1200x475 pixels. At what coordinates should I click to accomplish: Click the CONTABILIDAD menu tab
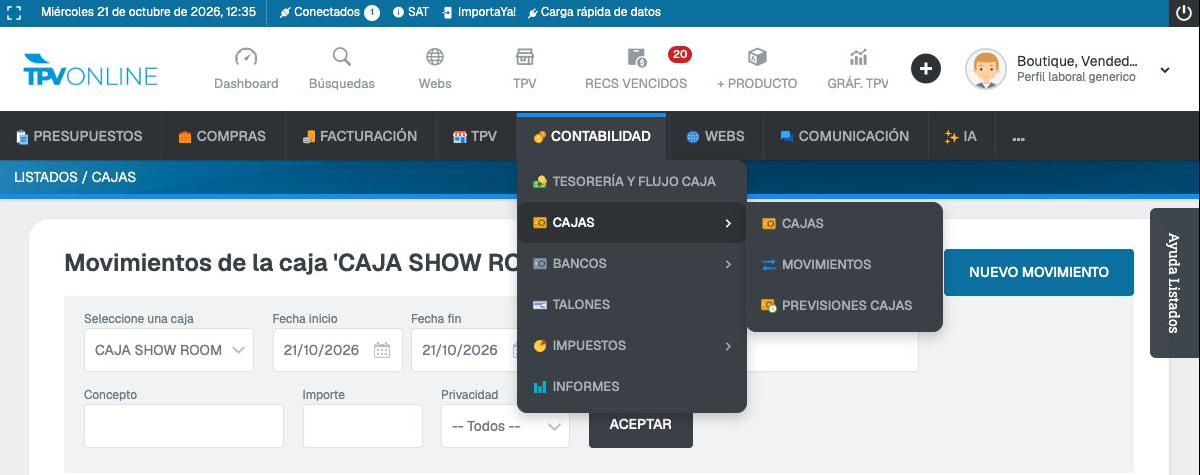point(591,136)
